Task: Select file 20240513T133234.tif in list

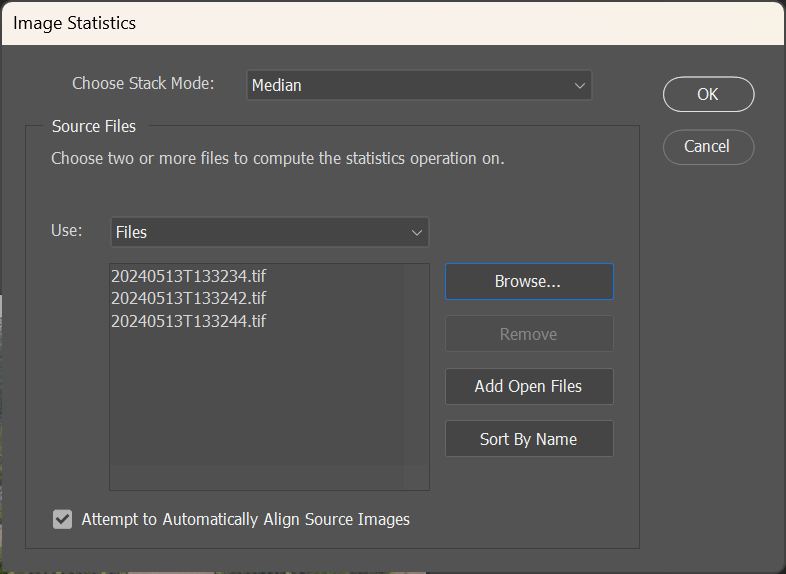Action: (x=188, y=276)
